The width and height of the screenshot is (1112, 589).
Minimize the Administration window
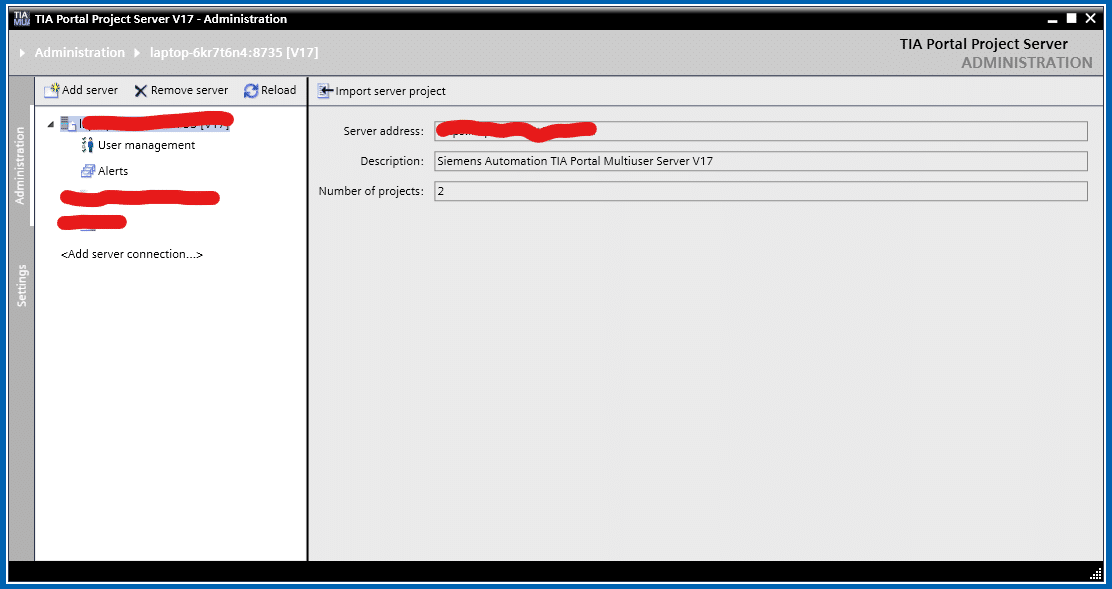(1053, 20)
